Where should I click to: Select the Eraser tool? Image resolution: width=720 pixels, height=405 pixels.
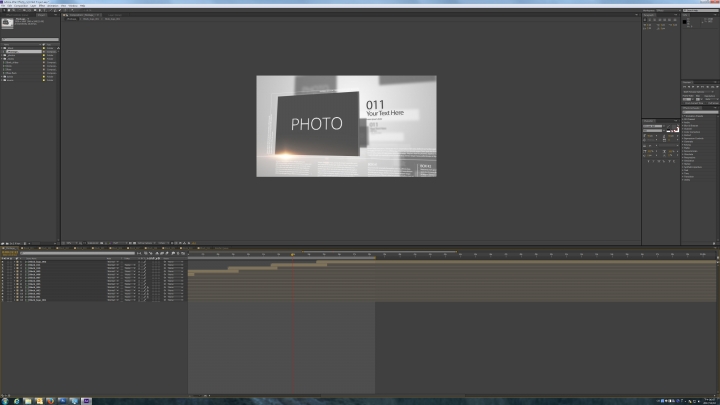pyautogui.click(x=60, y=10)
